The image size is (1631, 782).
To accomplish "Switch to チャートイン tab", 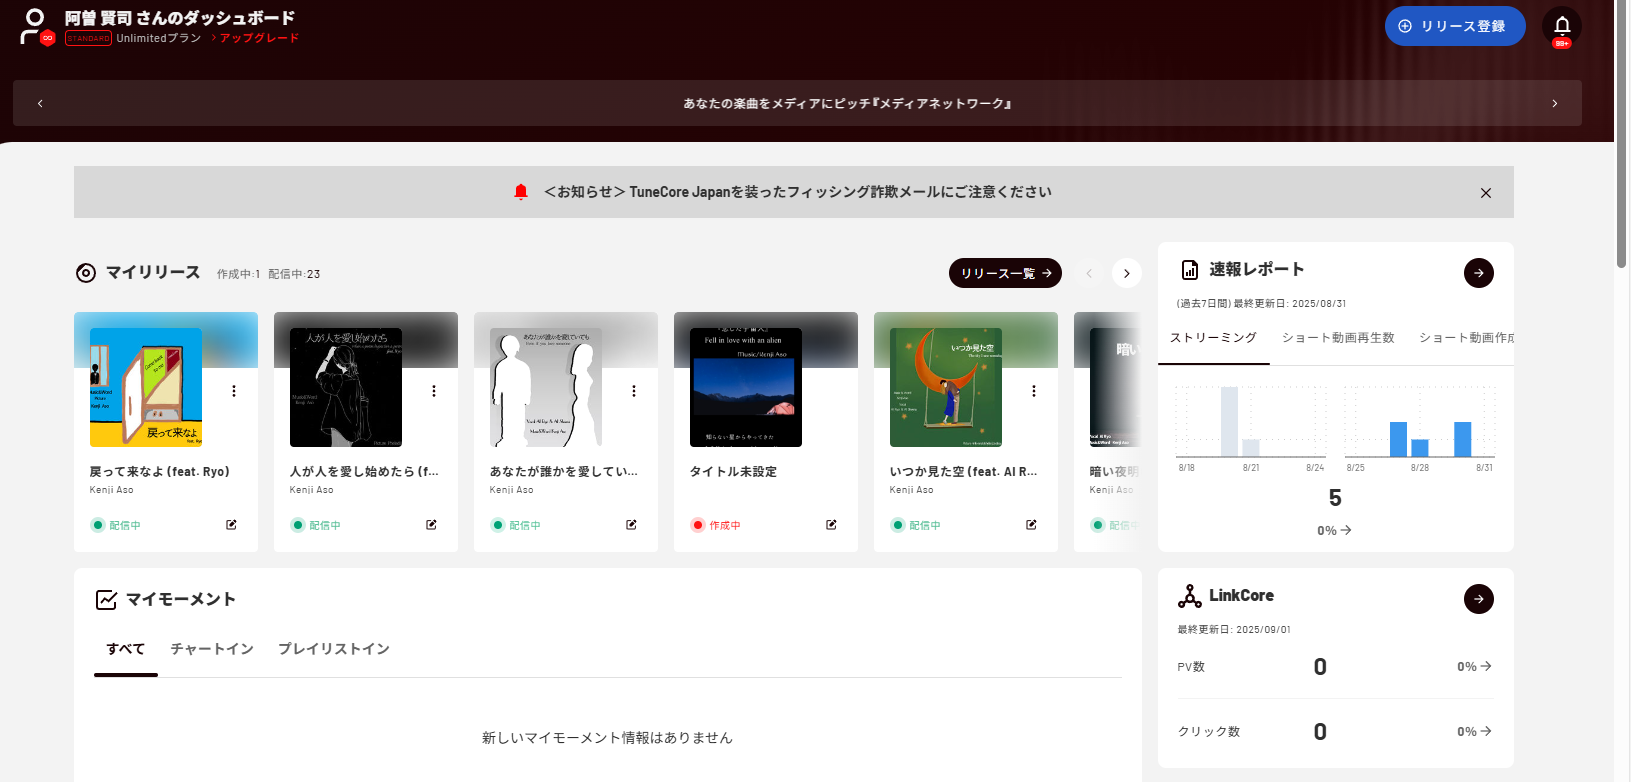I will coord(212,649).
